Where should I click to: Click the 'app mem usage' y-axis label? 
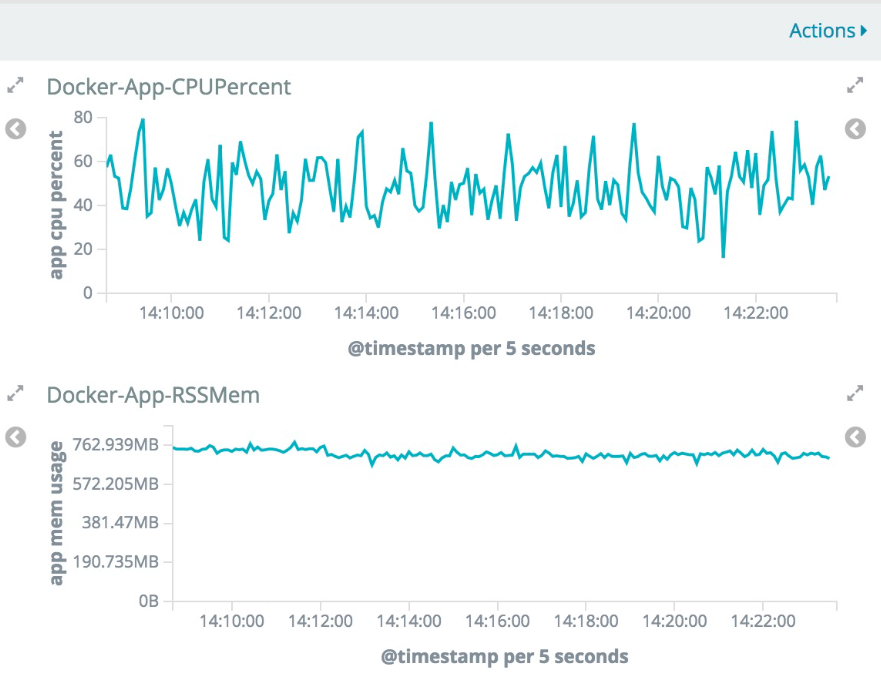[57, 512]
